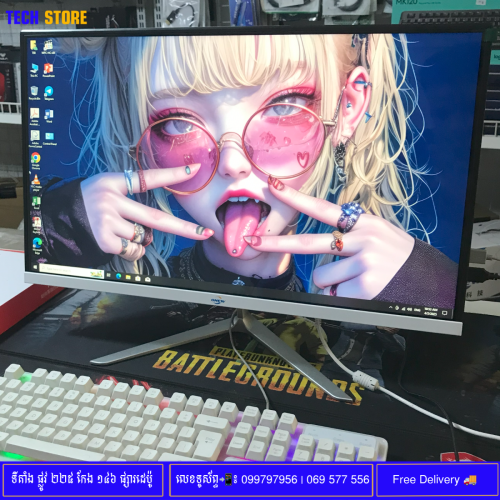Viewport: 500px width, 500px height.
Task: Launch Google Chrome from the desktop
Action: point(36,161)
